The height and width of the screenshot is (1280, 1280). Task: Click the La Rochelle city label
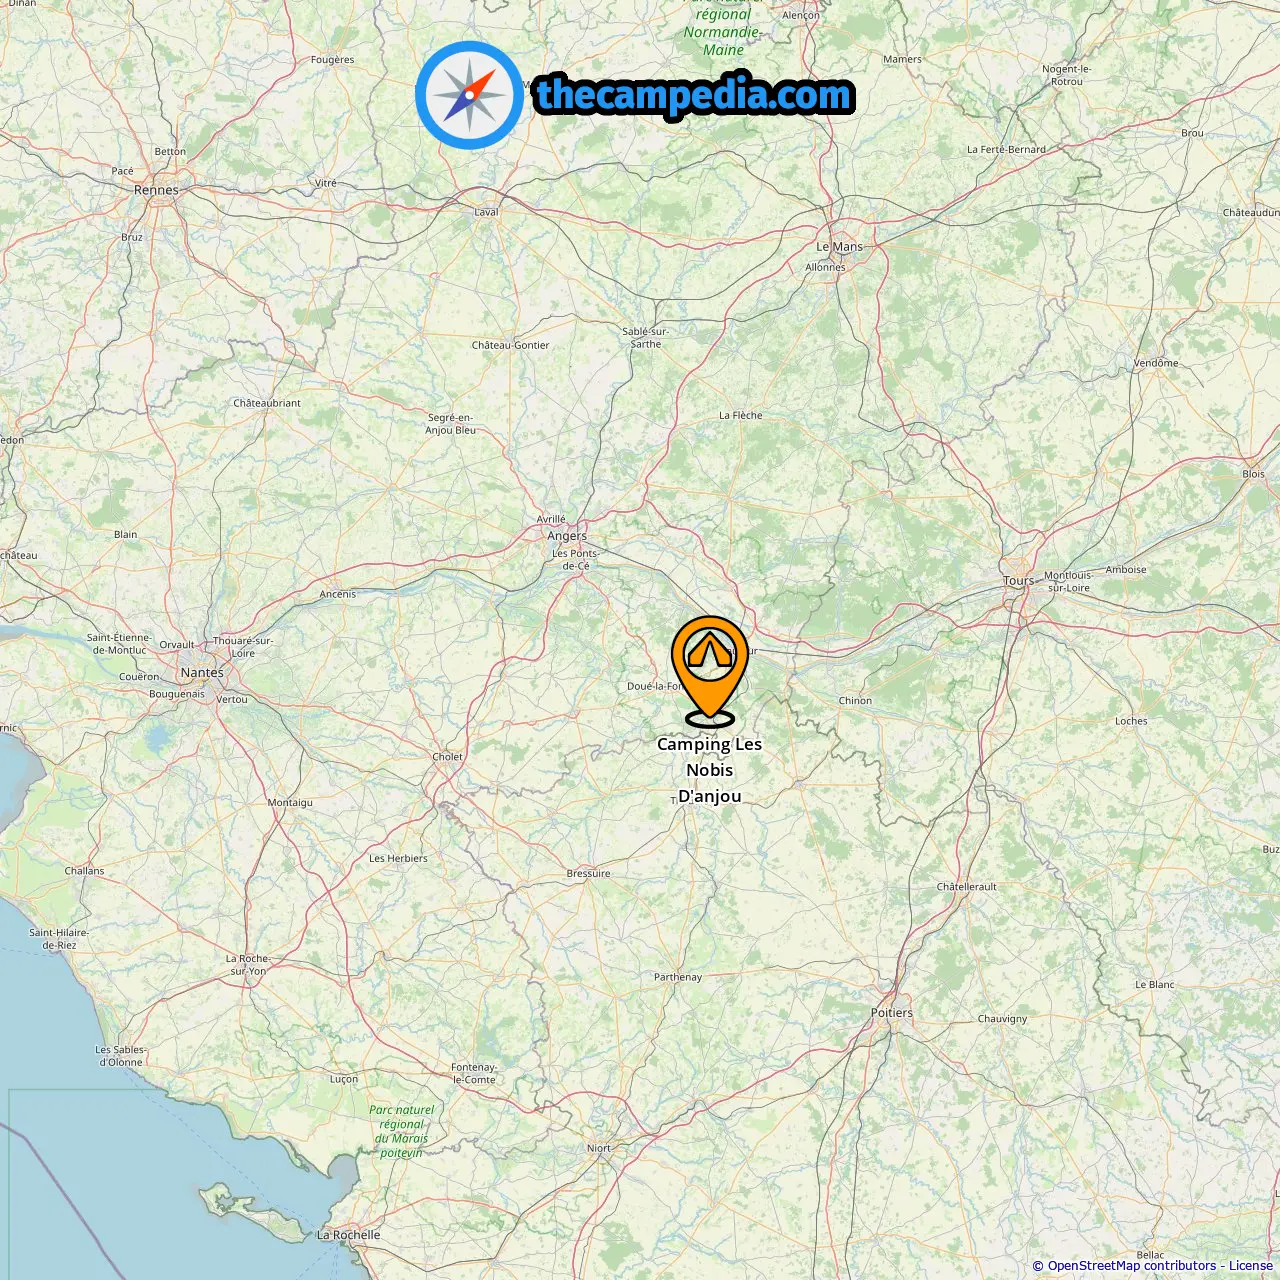[x=349, y=1235]
